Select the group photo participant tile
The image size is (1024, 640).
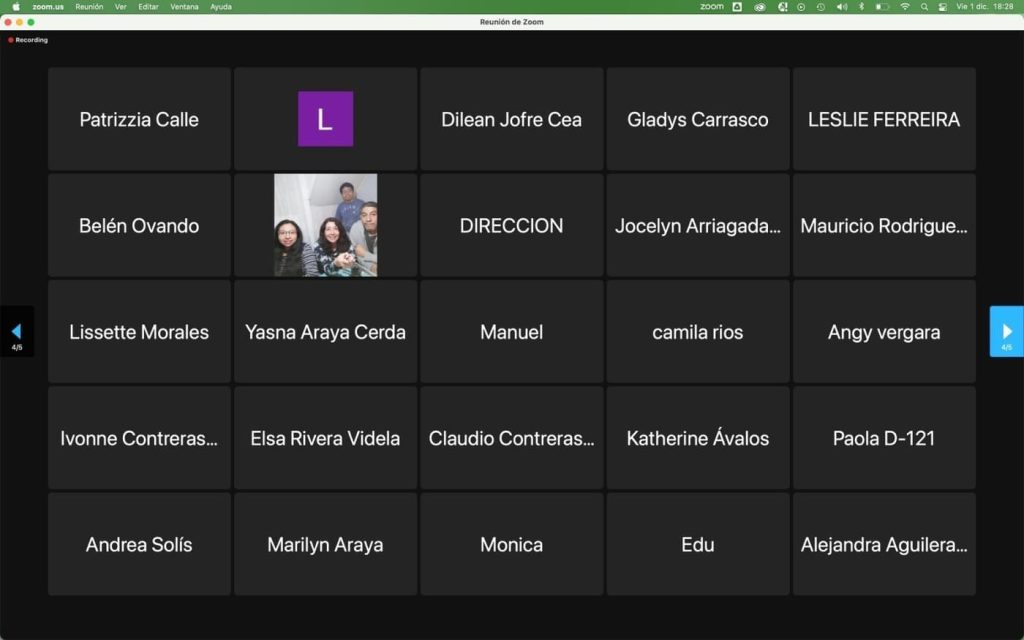click(x=325, y=225)
